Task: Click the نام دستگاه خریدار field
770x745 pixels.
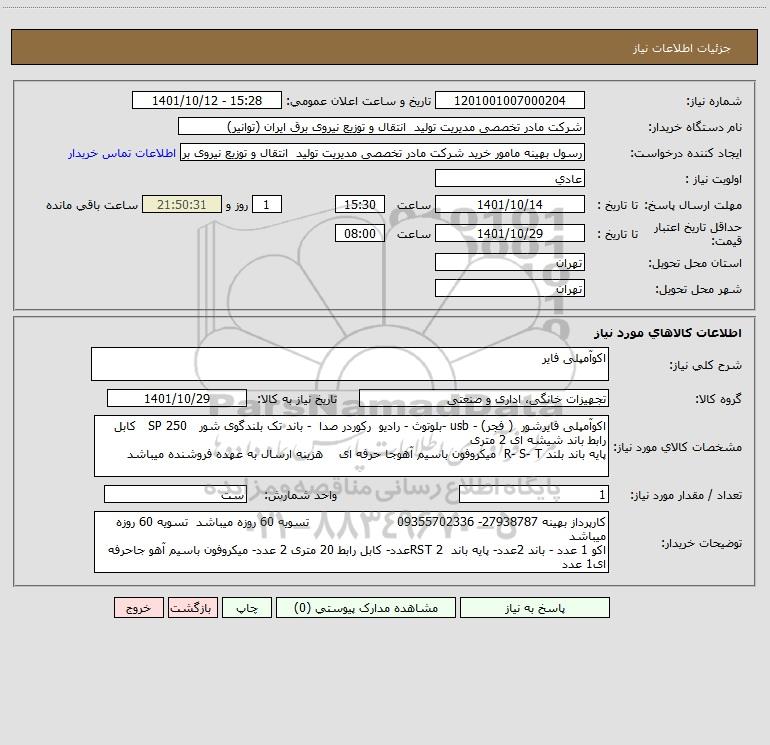Action: (381, 126)
